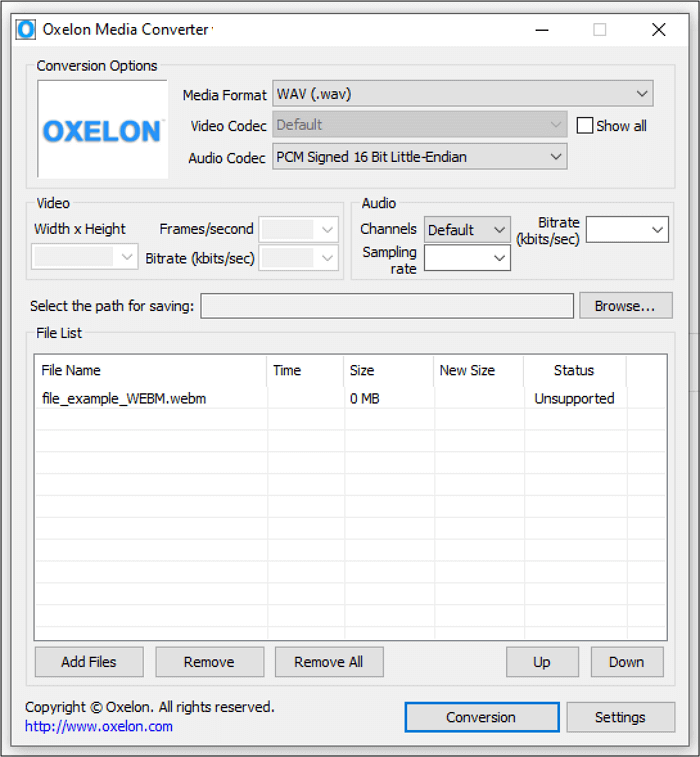This screenshot has width=700, height=757.
Task: Click the Time column header
Action: (305, 370)
